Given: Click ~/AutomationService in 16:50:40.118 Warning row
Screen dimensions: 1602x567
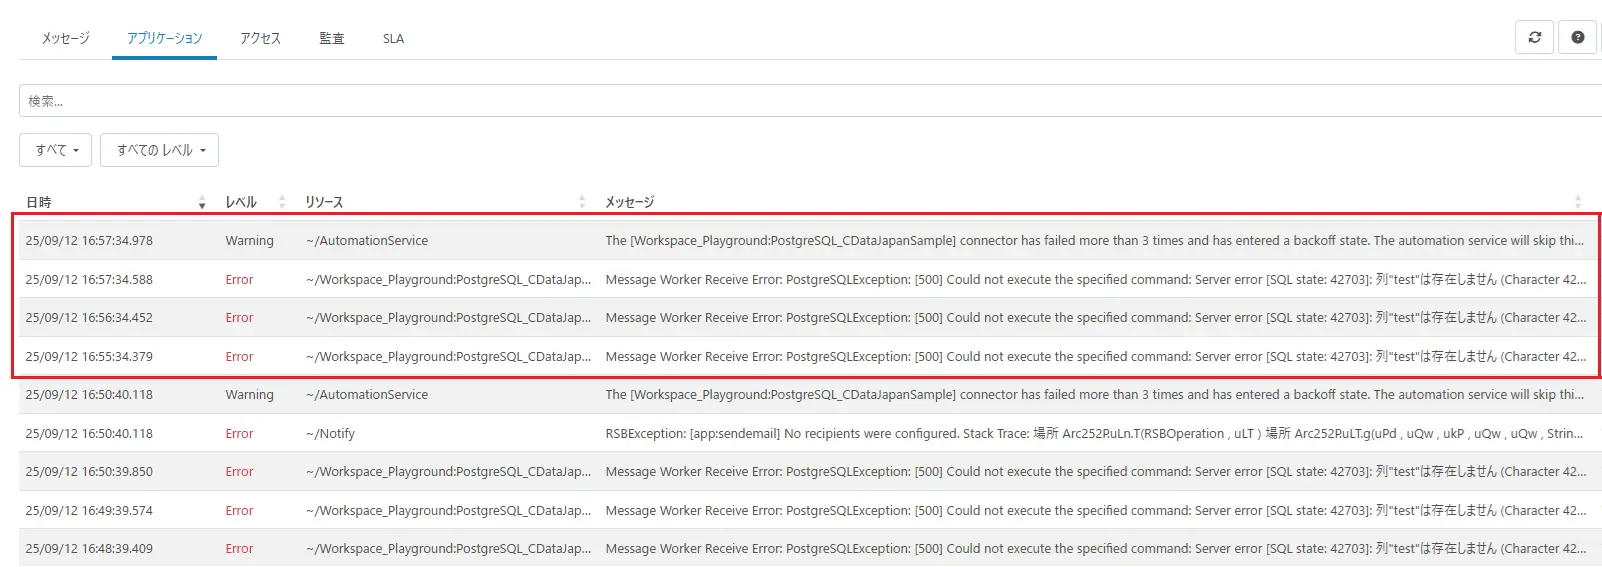Looking at the screenshot, I should 367,395.
